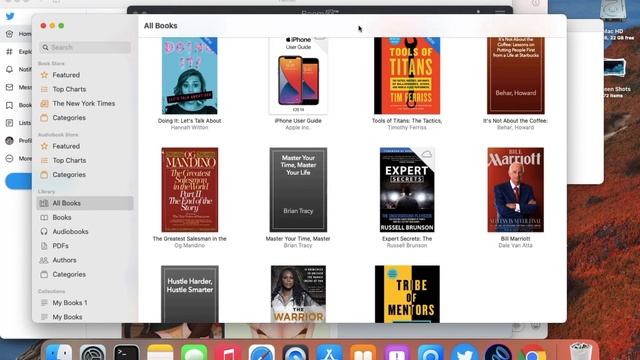Select All Books in the Library
The height and width of the screenshot is (360, 640).
click(85, 203)
